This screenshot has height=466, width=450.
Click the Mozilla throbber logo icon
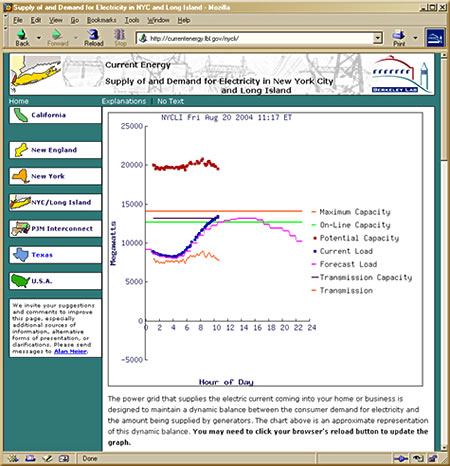click(435, 38)
